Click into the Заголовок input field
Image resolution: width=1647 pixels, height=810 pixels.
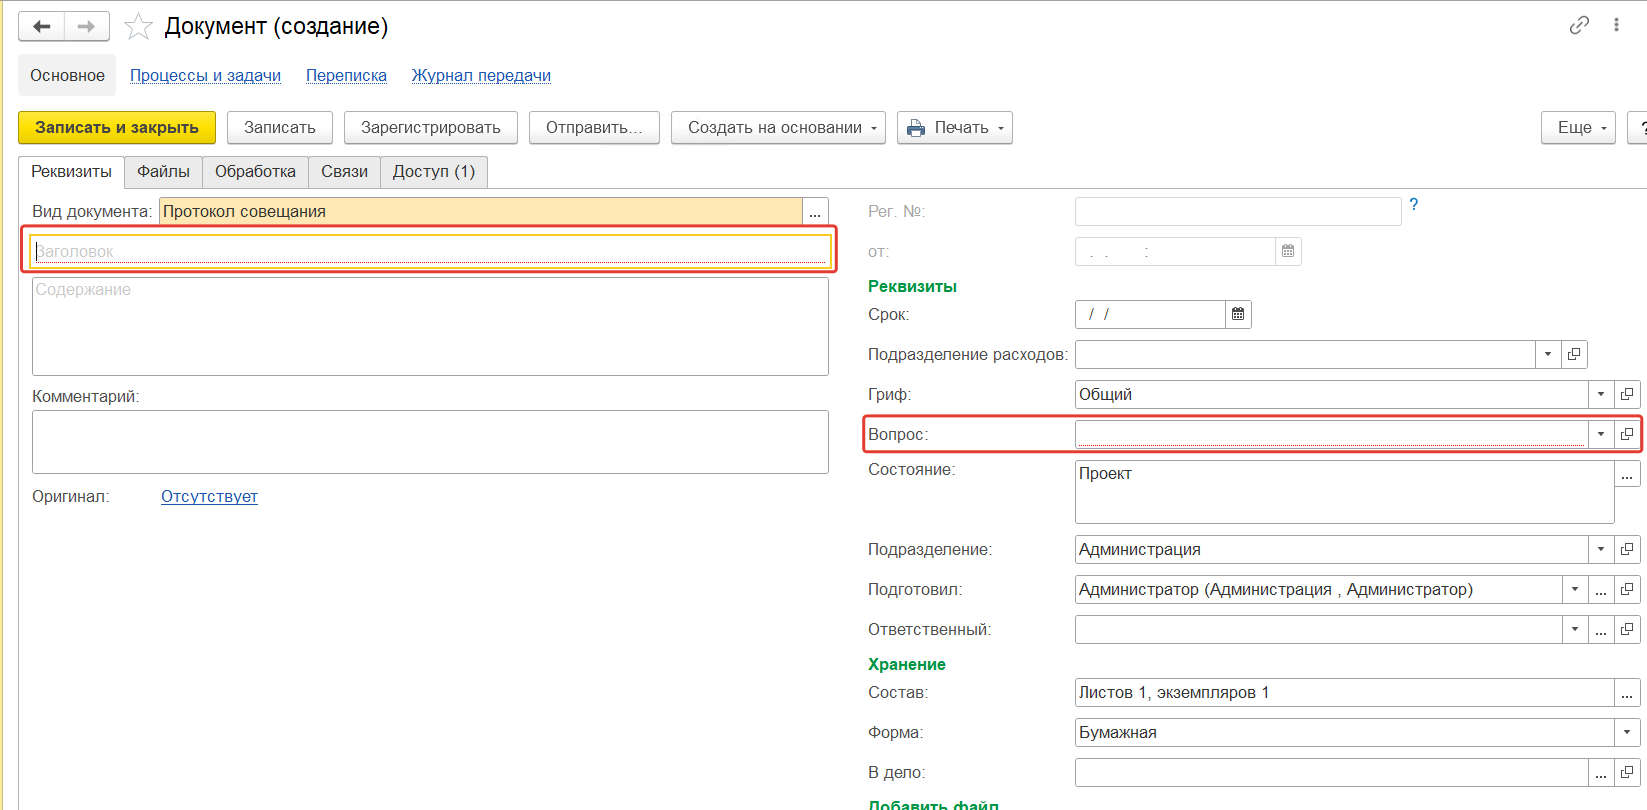pyautogui.click(x=430, y=252)
